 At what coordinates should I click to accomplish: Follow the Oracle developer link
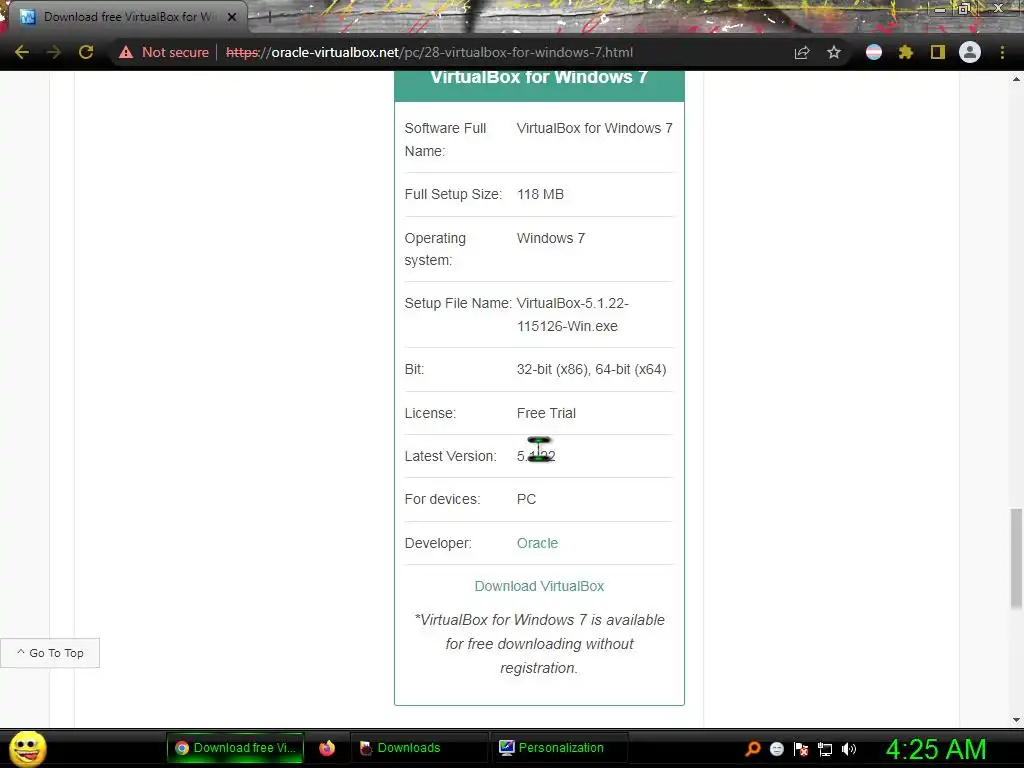[537, 543]
